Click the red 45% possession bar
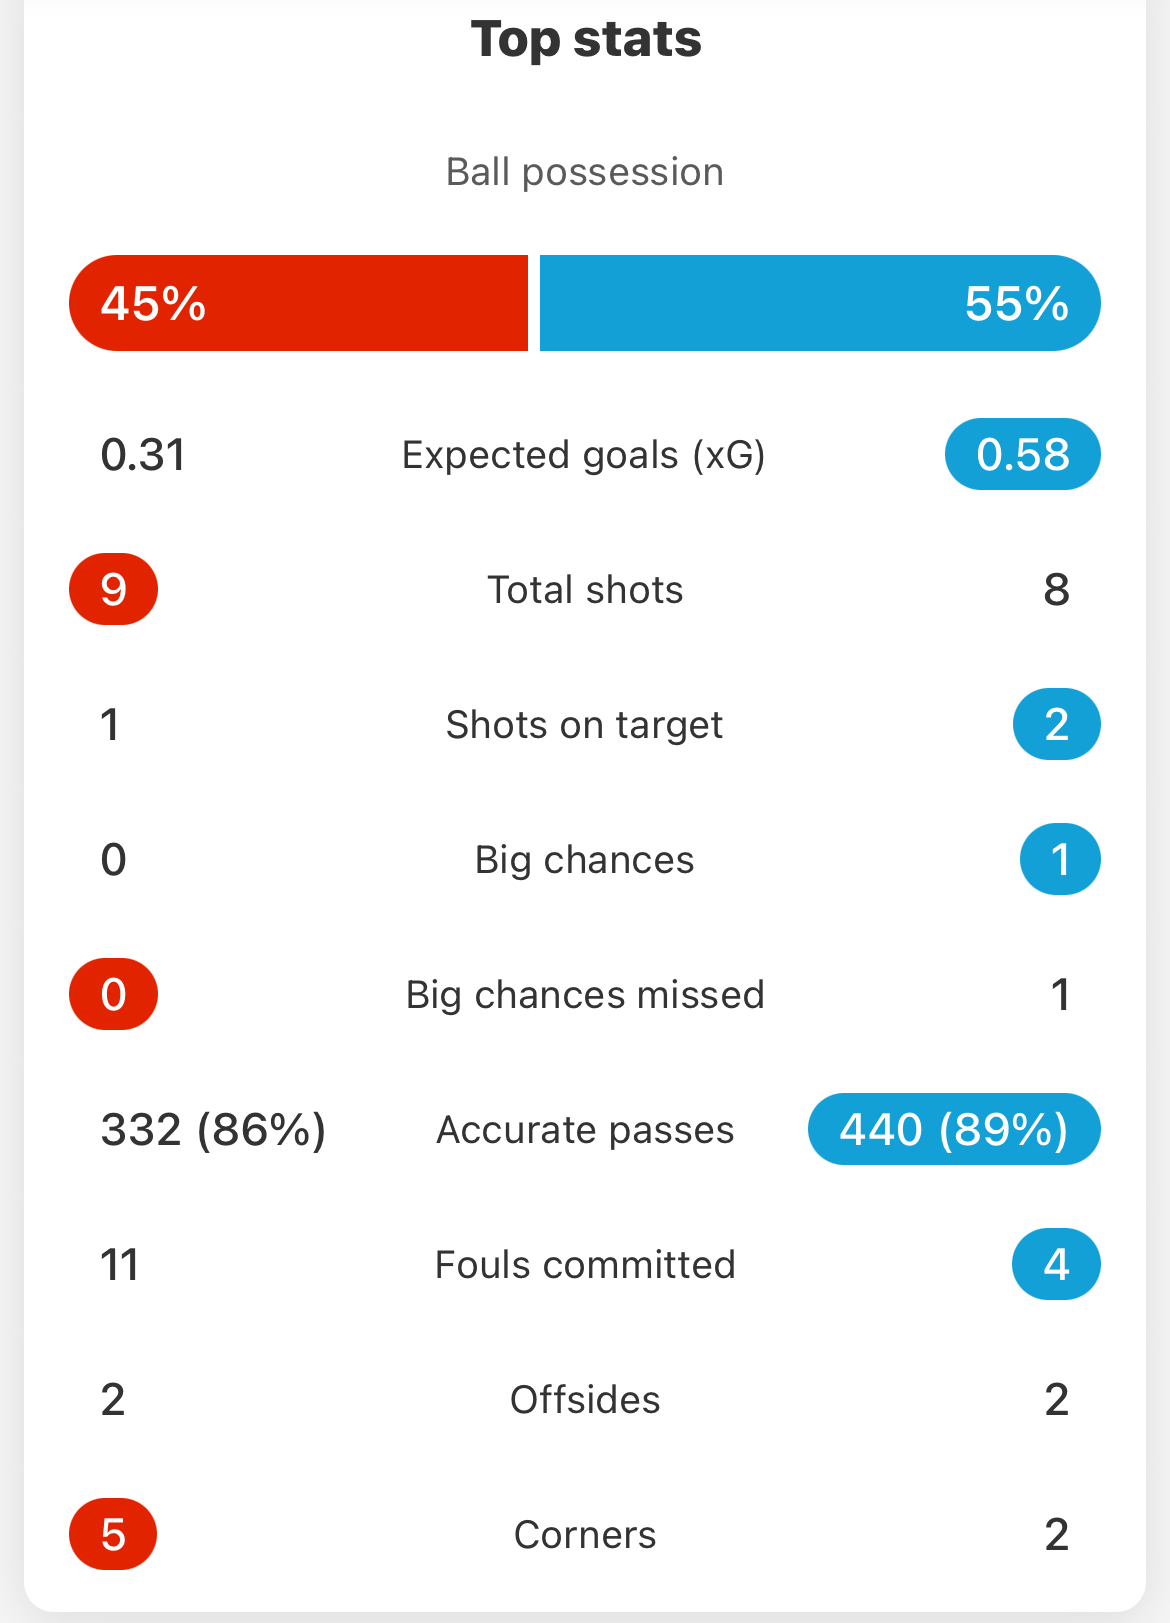1170x1623 pixels. coord(298,303)
